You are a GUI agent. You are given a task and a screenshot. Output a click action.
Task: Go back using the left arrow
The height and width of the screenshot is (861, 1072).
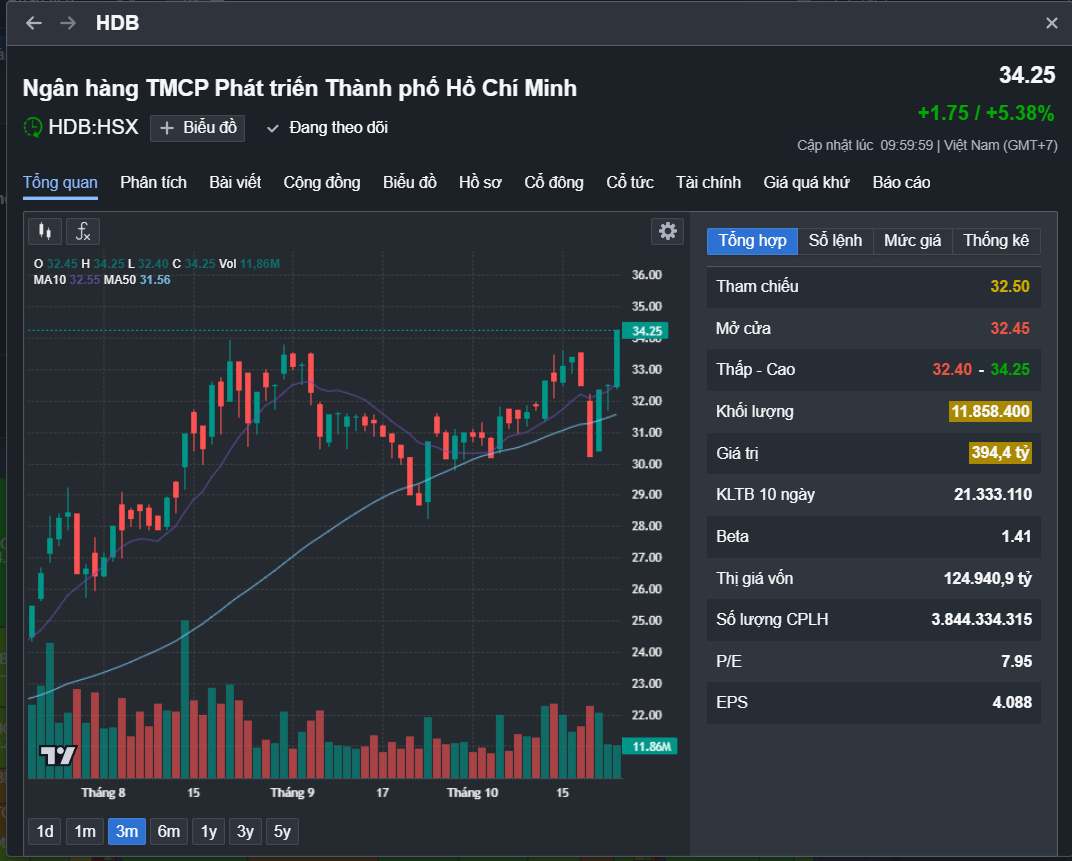[34, 23]
